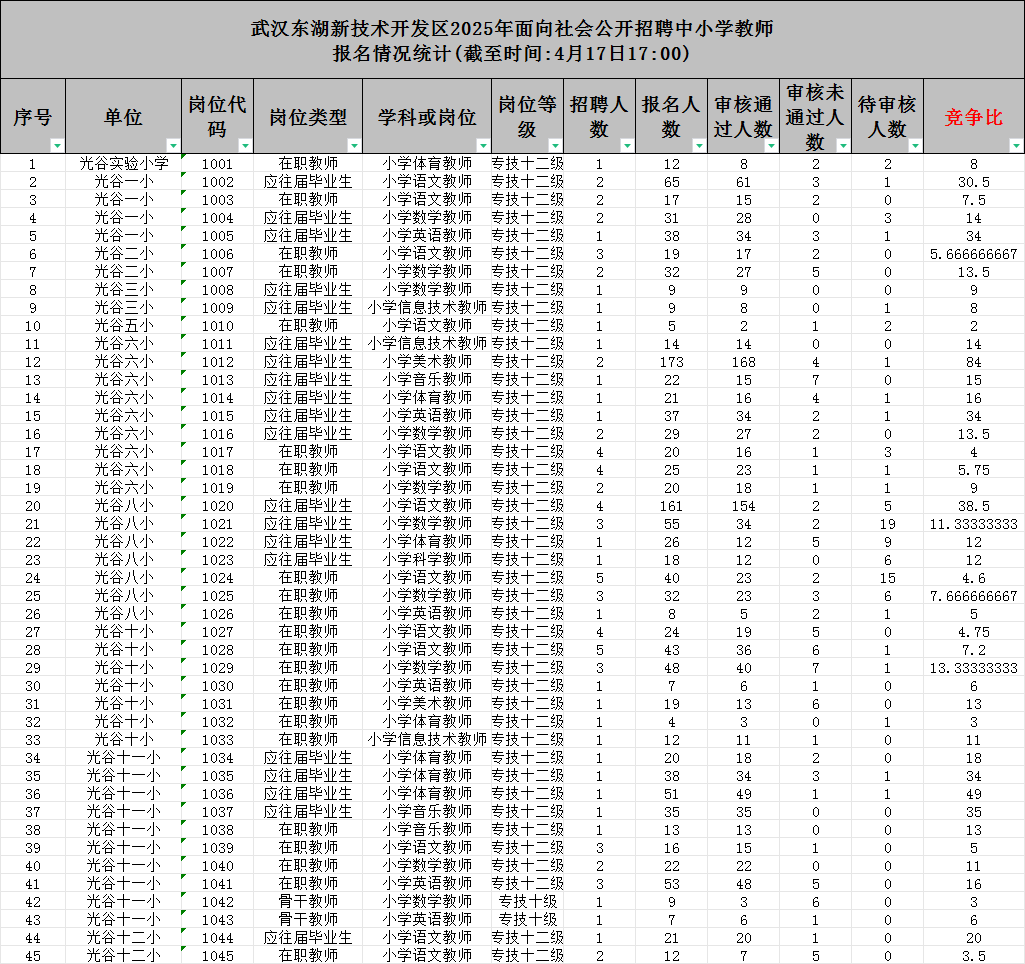Select sequence number cell 45
This screenshot has height=964, width=1025.
(x=33, y=956)
